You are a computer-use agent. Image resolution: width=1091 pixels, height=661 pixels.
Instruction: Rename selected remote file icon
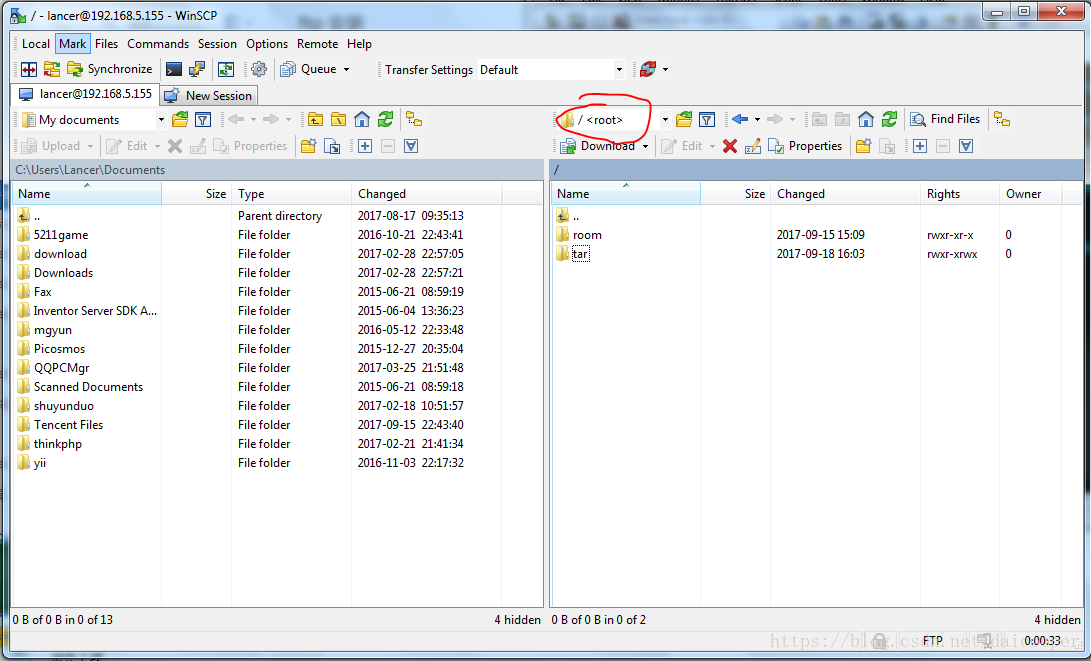click(753, 146)
